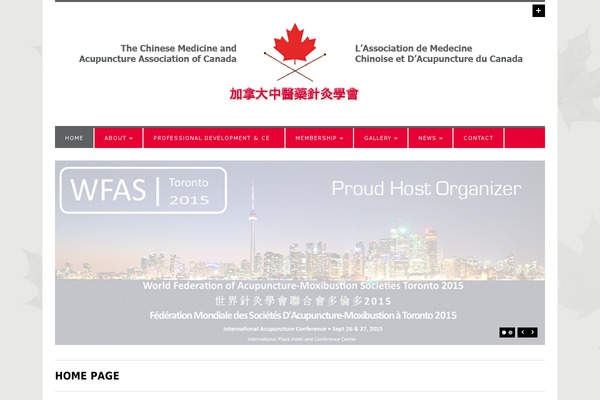600x400 pixels.
Task: Click the WFAS Toronto 2015 badge
Action: [x=143, y=190]
